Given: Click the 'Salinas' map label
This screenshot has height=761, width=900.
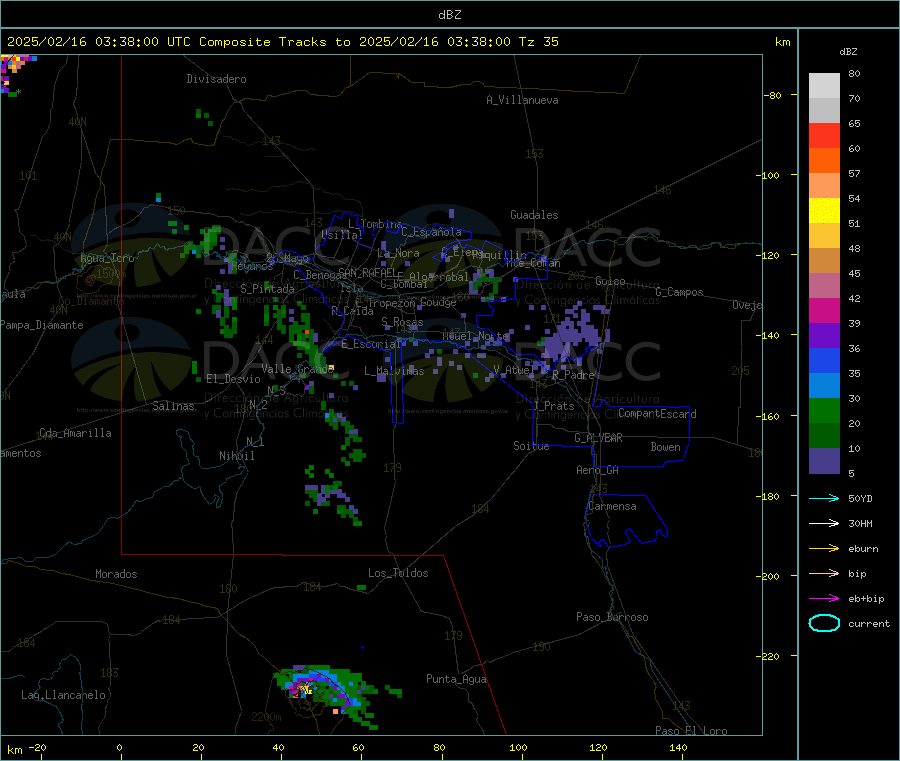Looking at the screenshot, I should point(173,406).
